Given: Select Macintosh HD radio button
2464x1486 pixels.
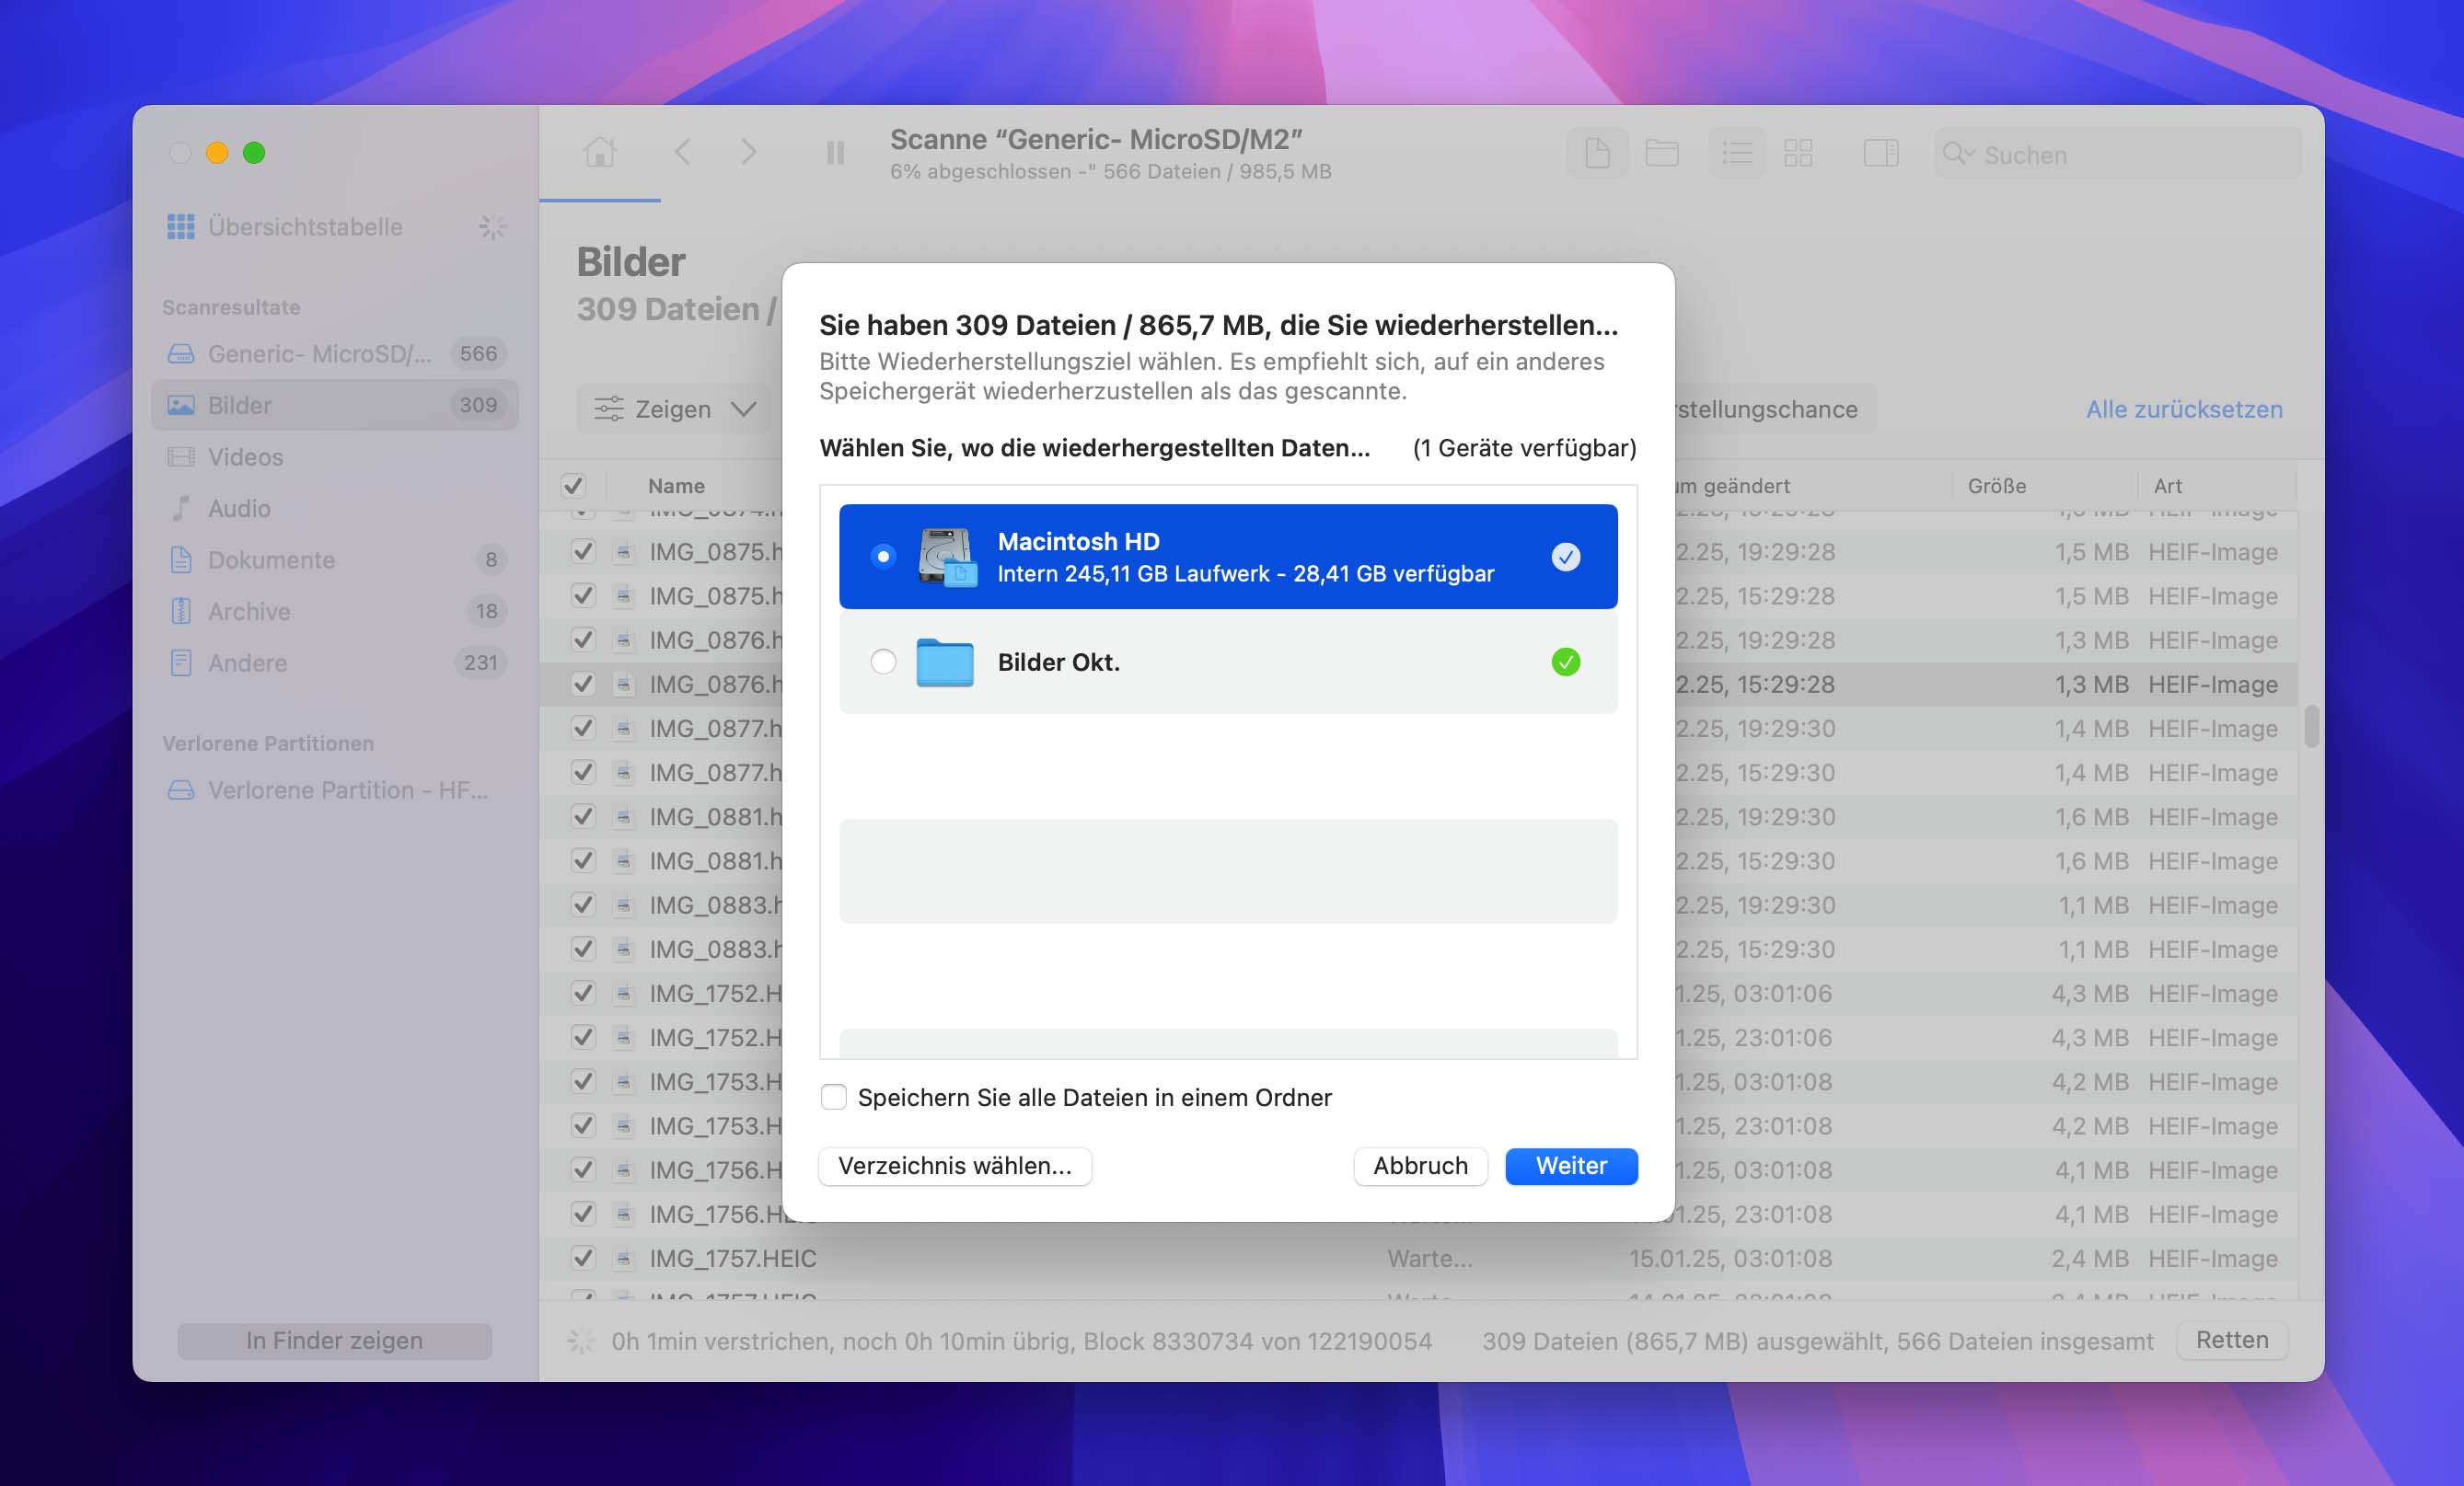Looking at the screenshot, I should point(883,556).
